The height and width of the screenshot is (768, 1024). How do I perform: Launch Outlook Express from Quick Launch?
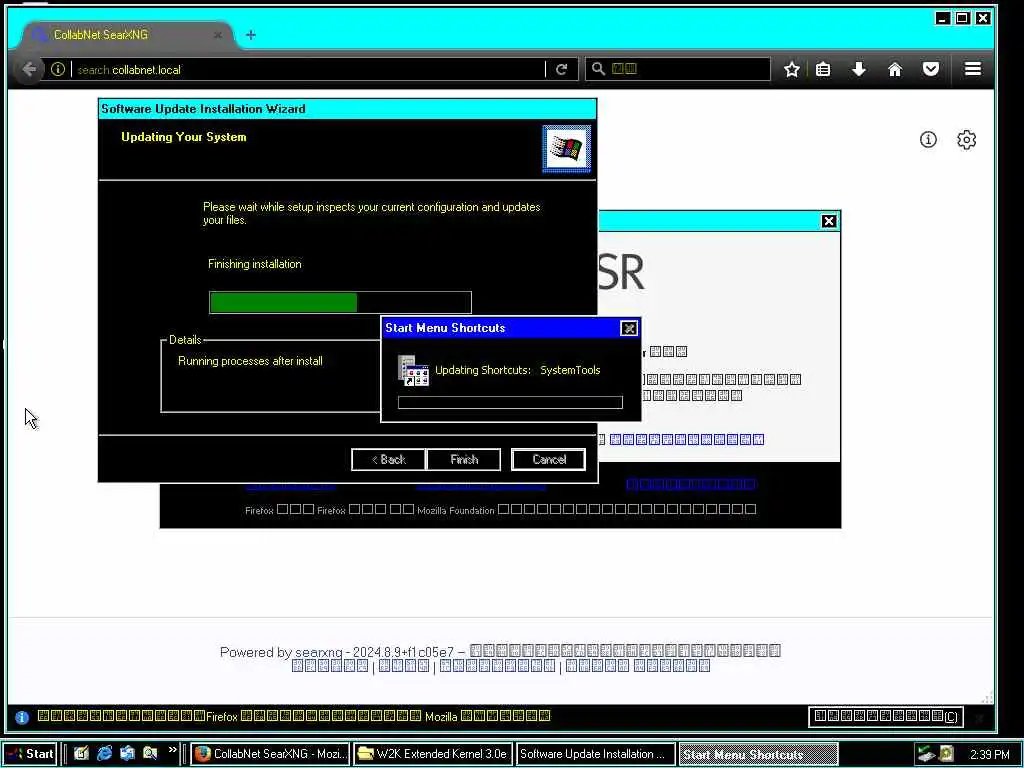127,753
